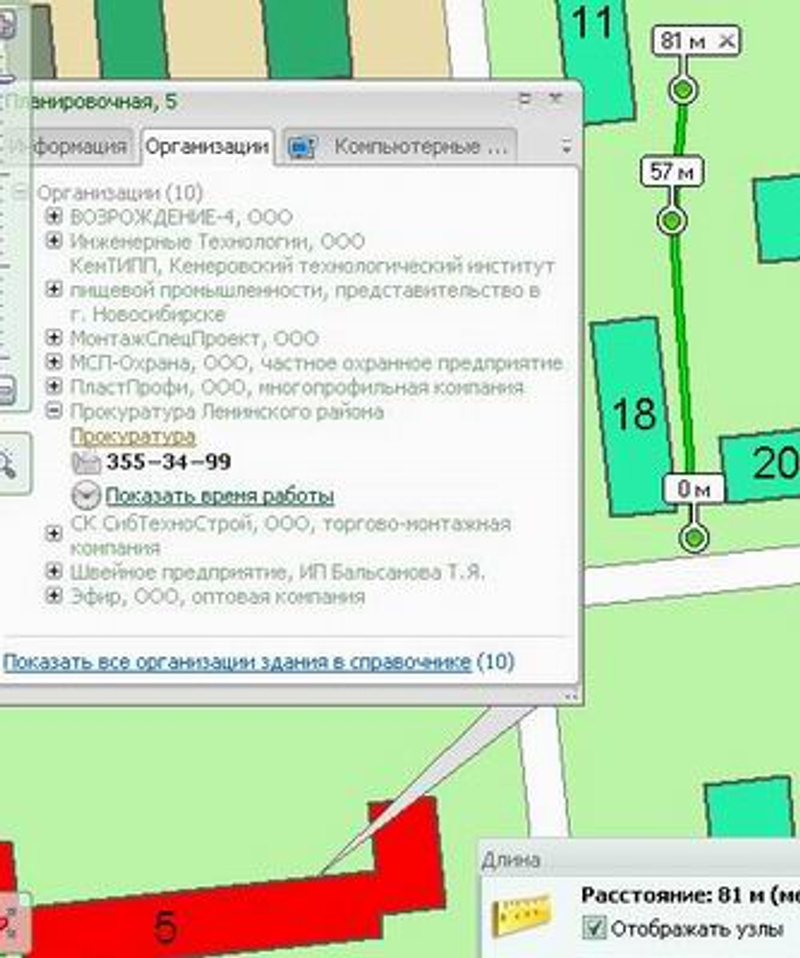Remove the 81 м ruler measurement
800x958 pixels.
coord(727,41)
